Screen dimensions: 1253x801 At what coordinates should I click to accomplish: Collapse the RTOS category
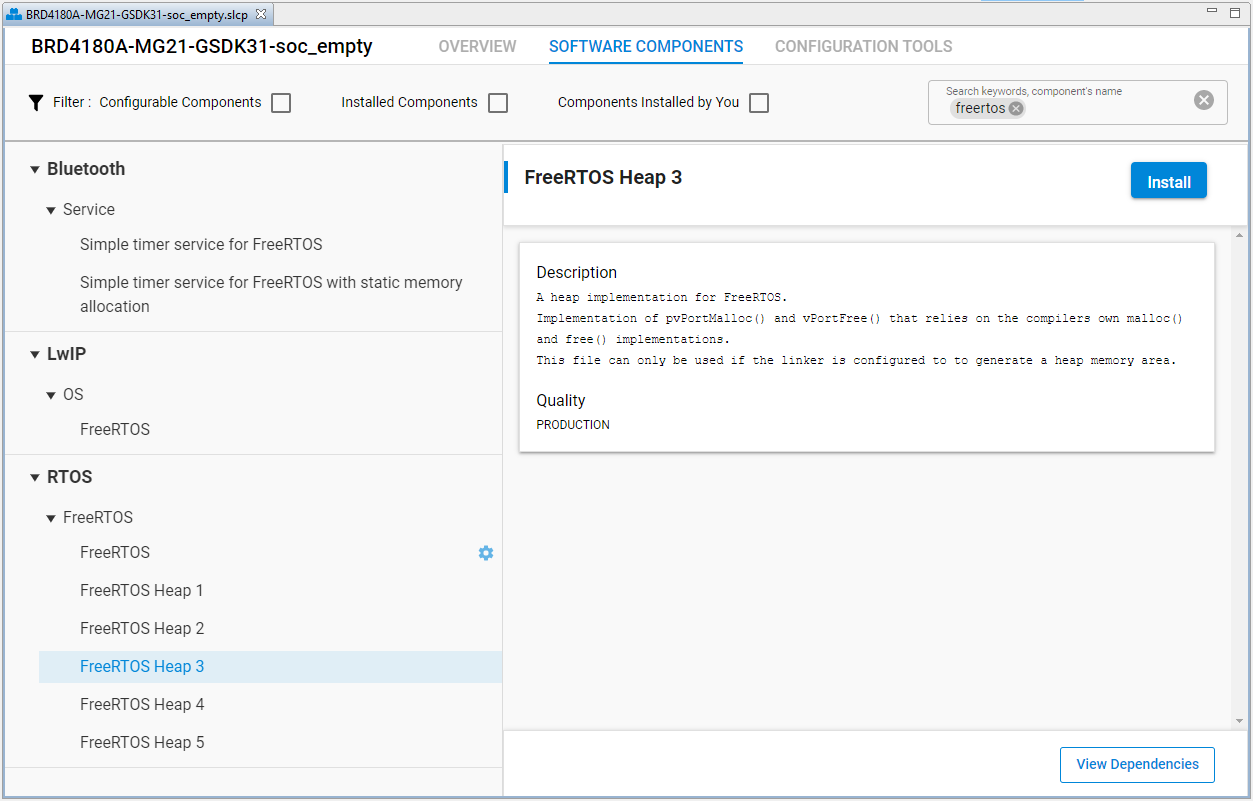[x=35, y=478]
